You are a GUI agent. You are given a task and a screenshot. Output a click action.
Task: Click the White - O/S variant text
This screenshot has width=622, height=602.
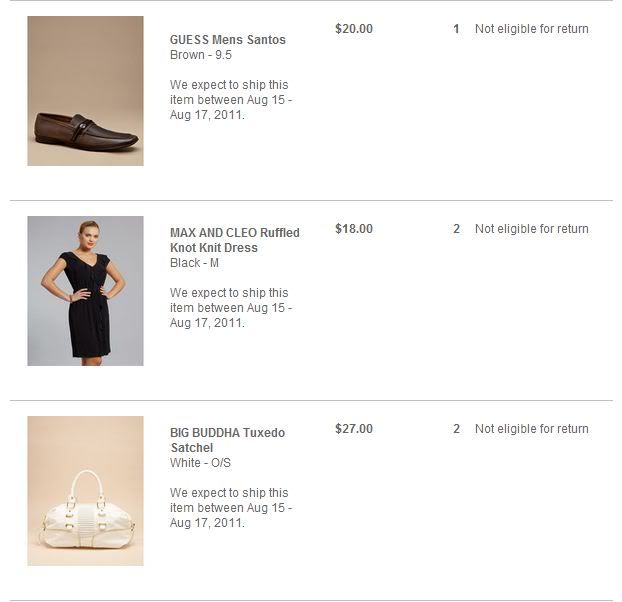tap(200, 463)
